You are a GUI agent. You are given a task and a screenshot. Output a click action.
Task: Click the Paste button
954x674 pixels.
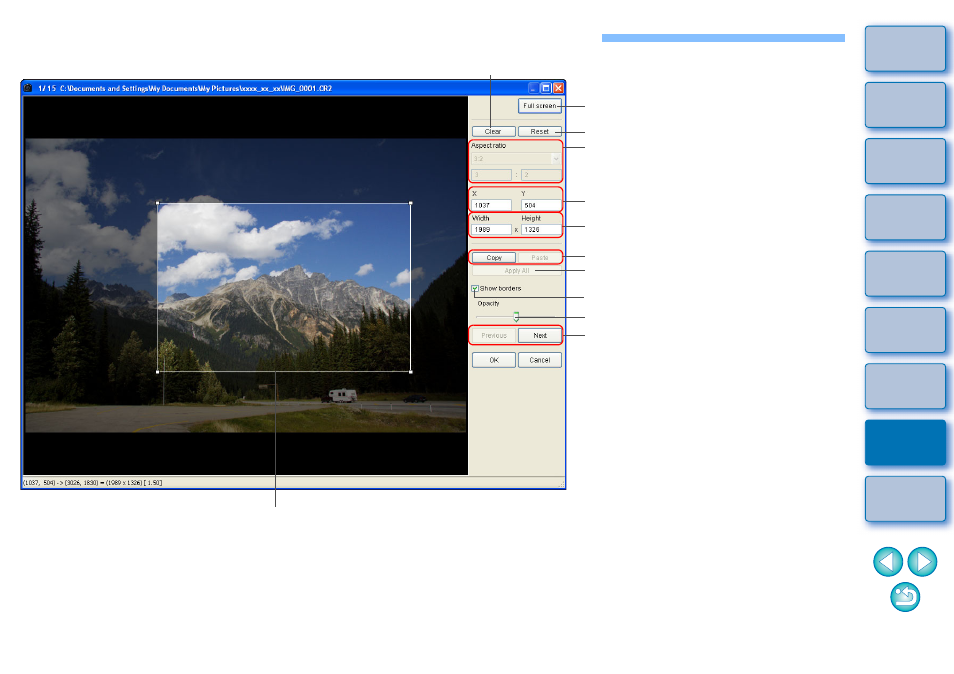point(540,258)
